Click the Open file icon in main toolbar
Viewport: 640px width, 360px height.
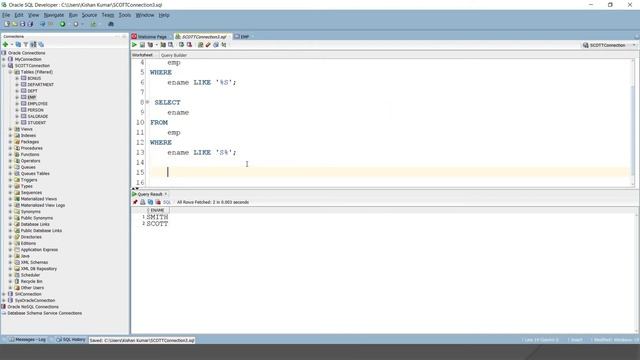[x=14, y=24]
